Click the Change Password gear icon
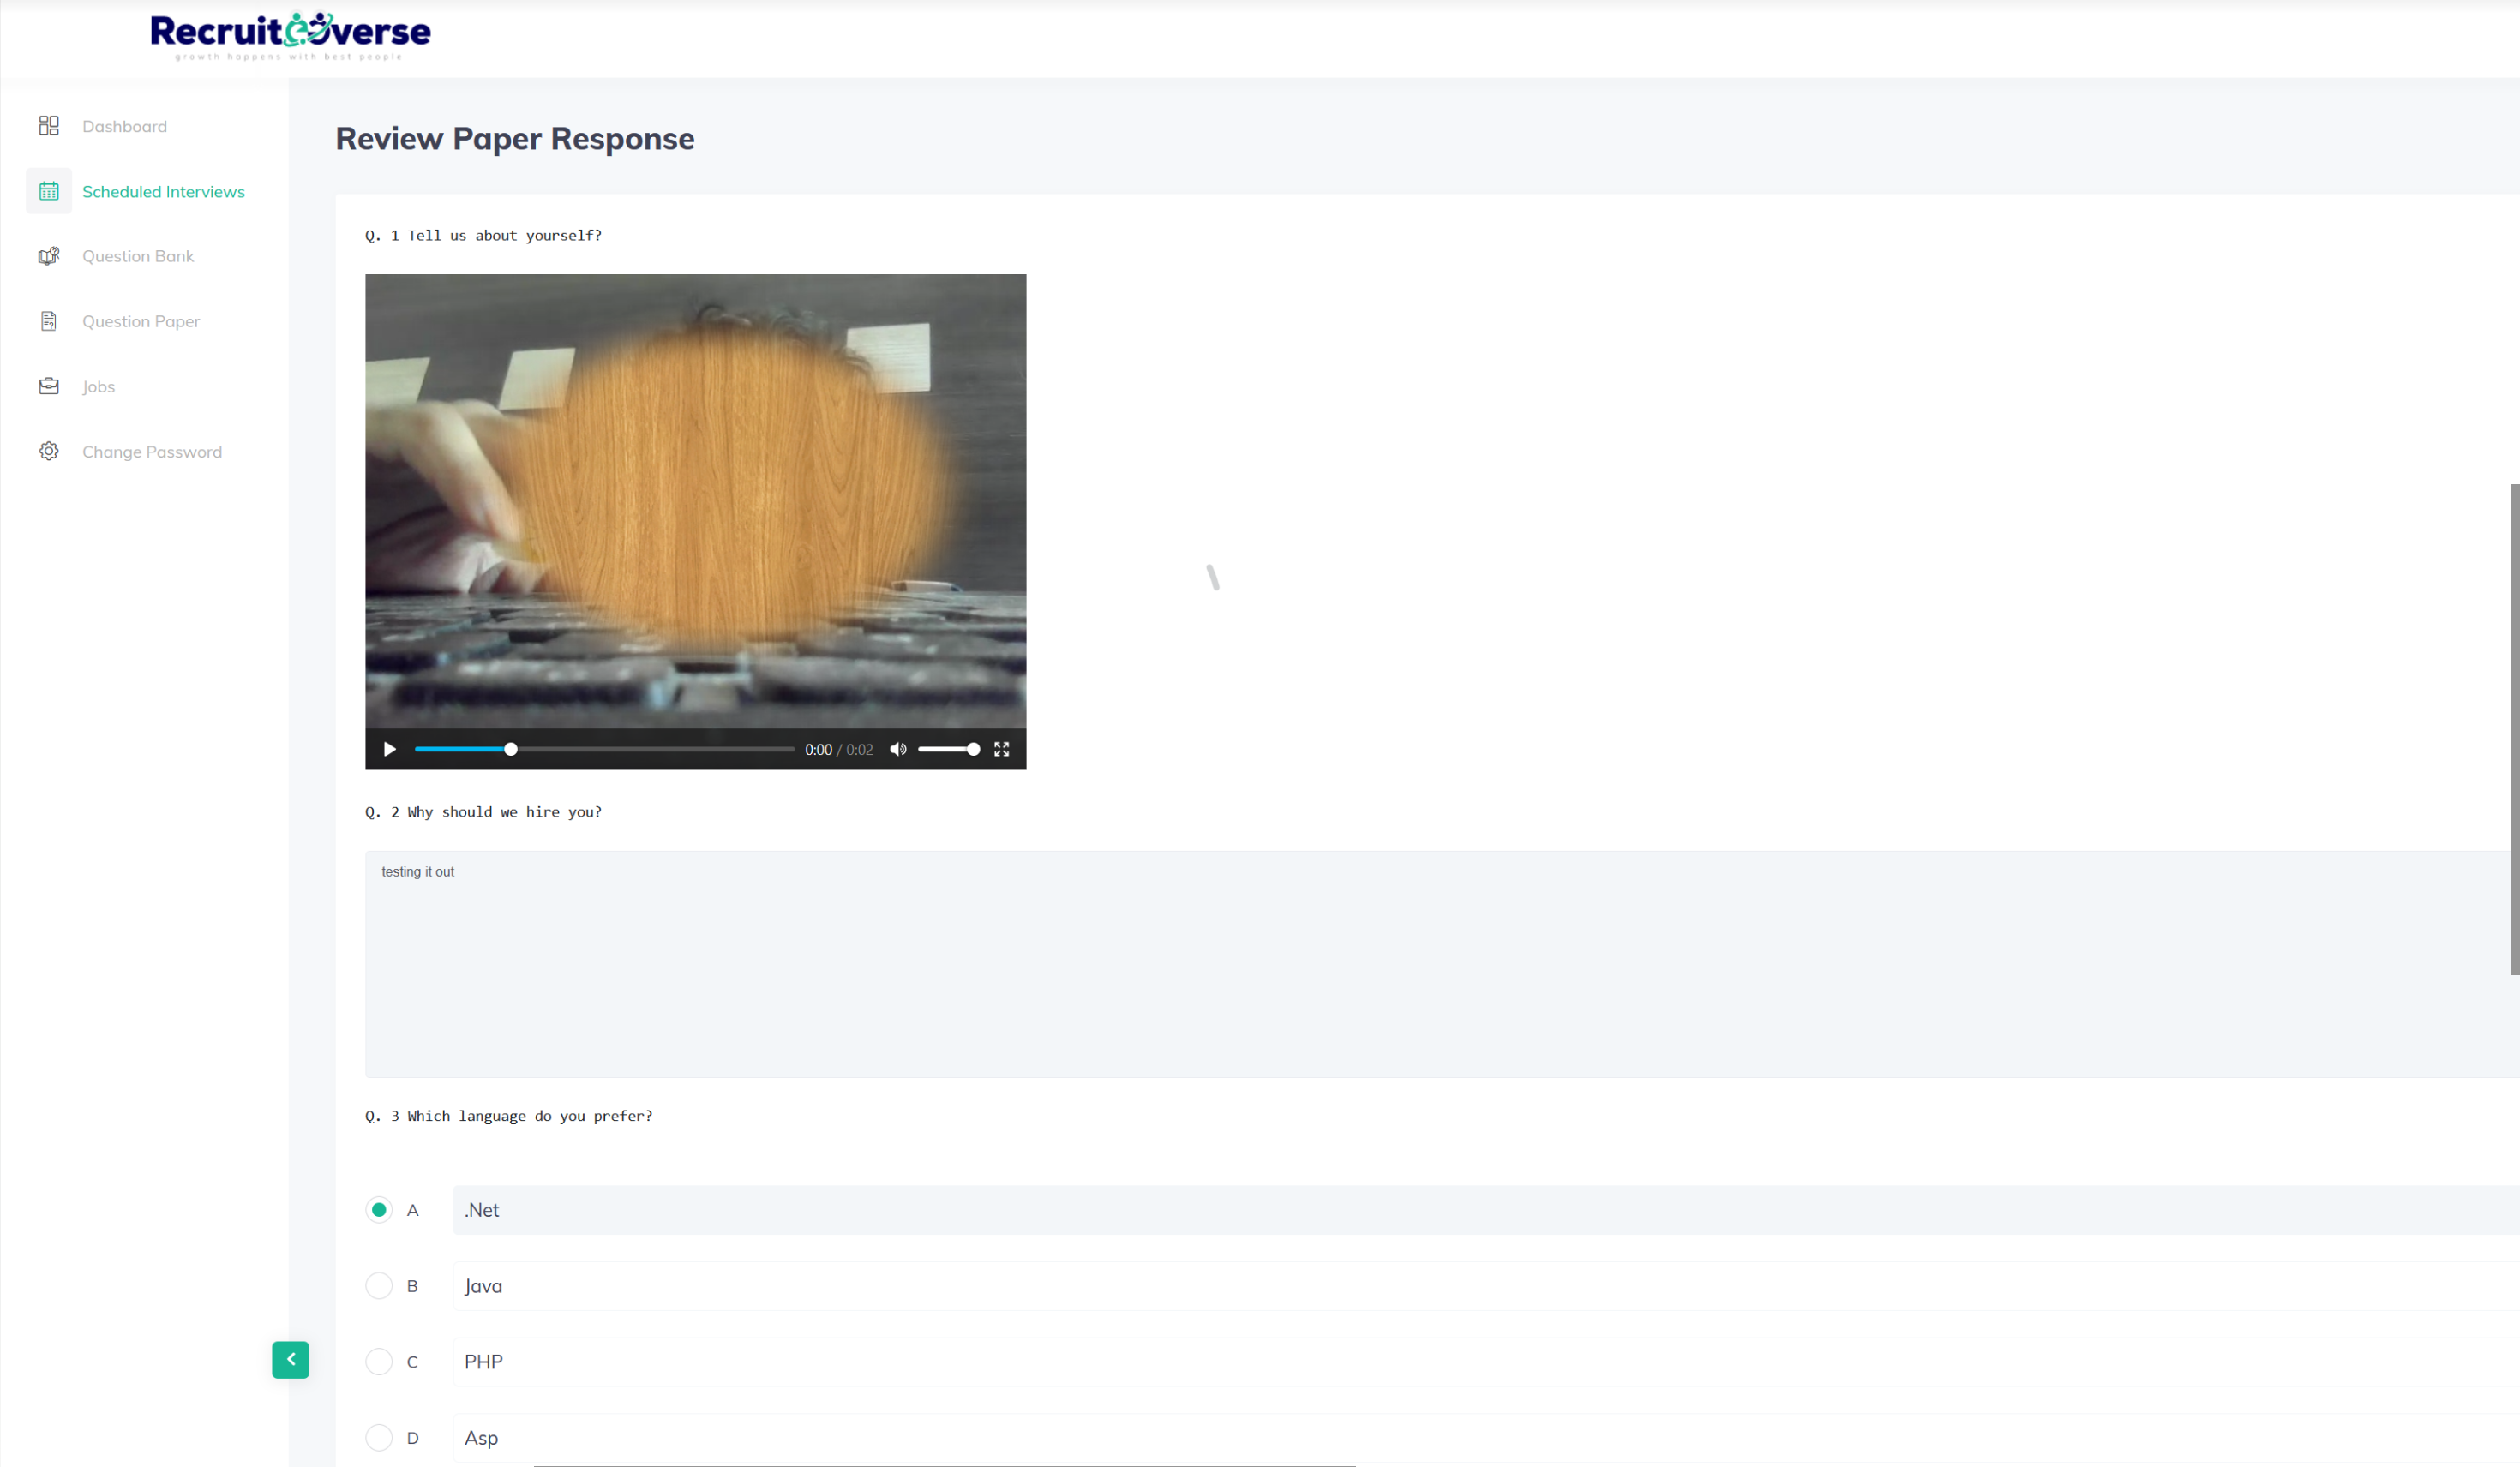Screen dimensions: 2520x1467 tap(48, 451)
